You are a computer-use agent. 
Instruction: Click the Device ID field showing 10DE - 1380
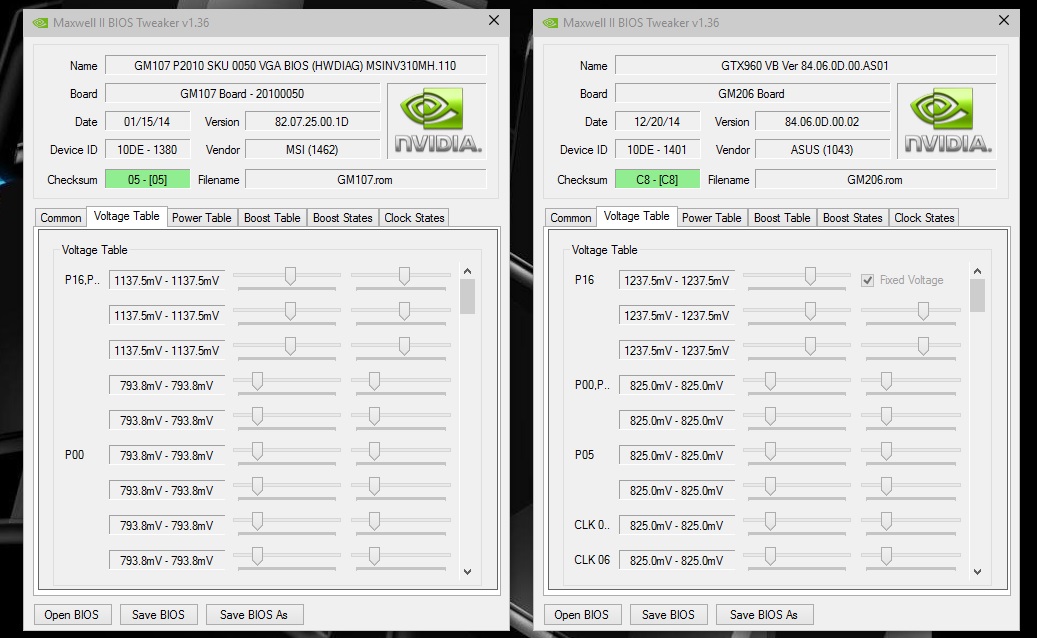(x=147, y=150)
